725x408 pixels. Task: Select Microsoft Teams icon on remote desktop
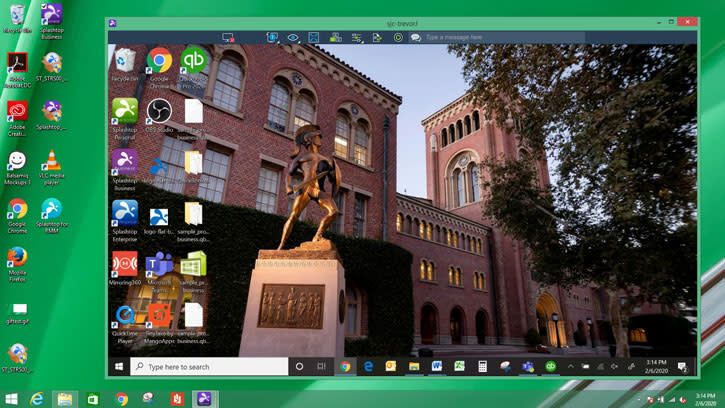click(x=159, y=265)
